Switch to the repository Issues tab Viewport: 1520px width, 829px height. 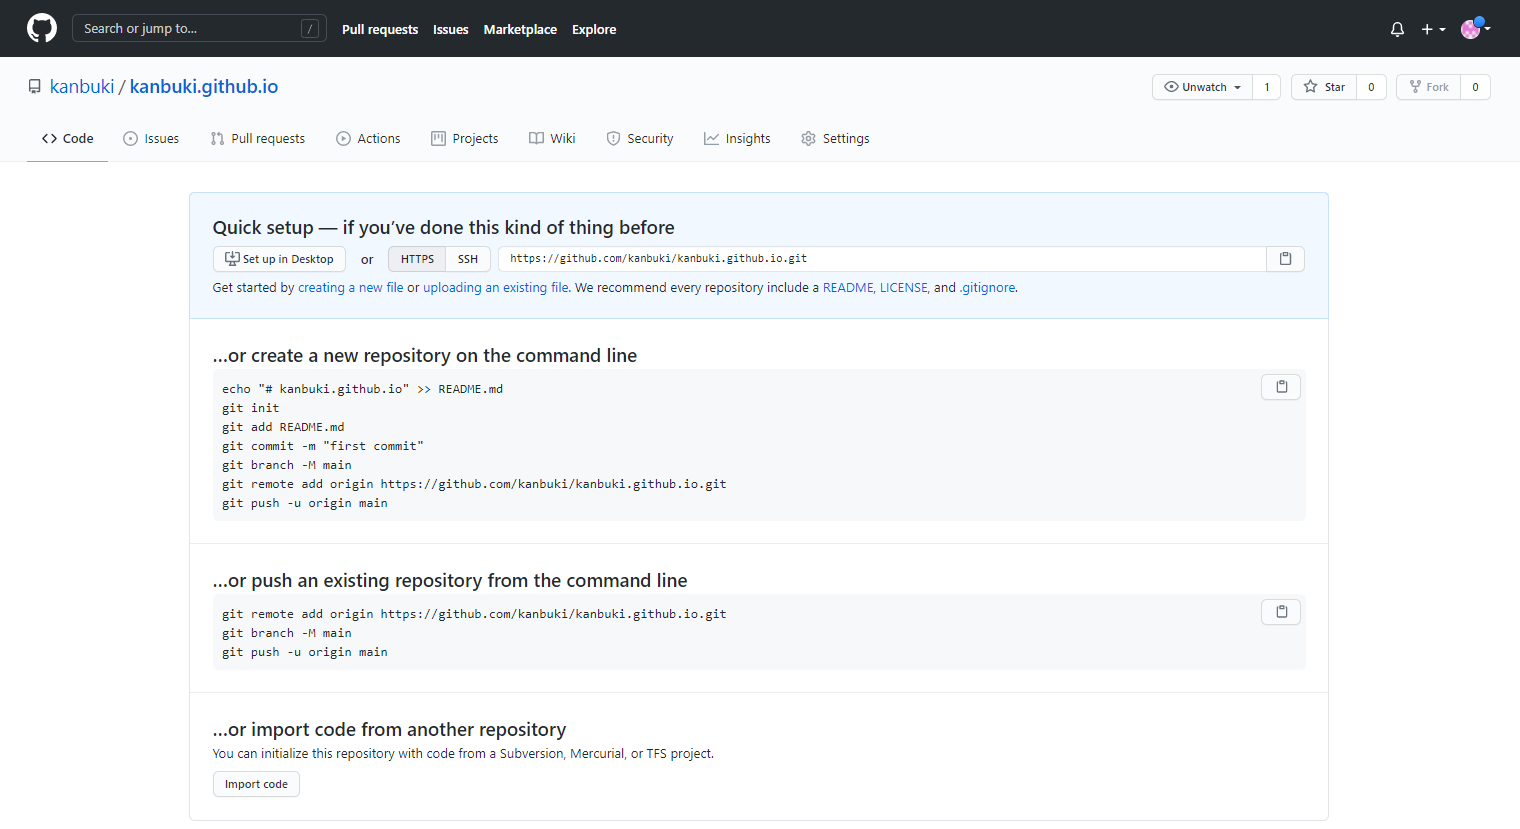click(x=151, y=139)
